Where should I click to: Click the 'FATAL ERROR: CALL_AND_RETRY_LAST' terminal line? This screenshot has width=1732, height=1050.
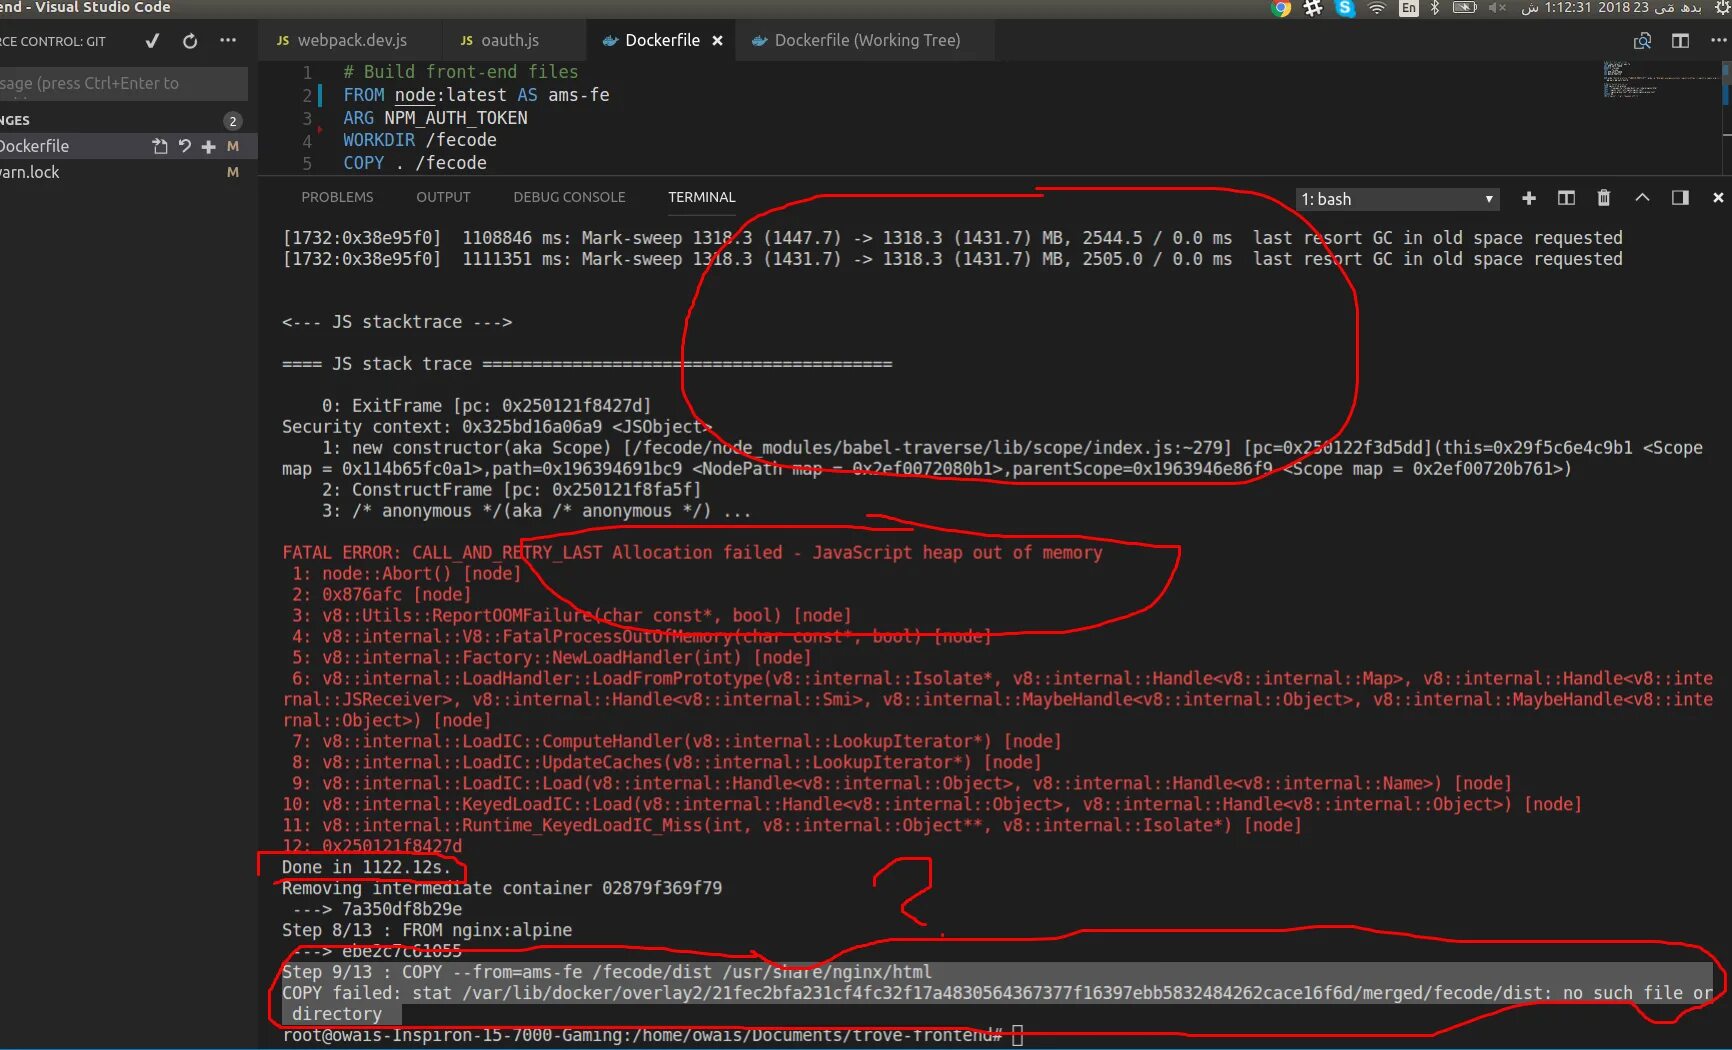click(x=692, y=552)
